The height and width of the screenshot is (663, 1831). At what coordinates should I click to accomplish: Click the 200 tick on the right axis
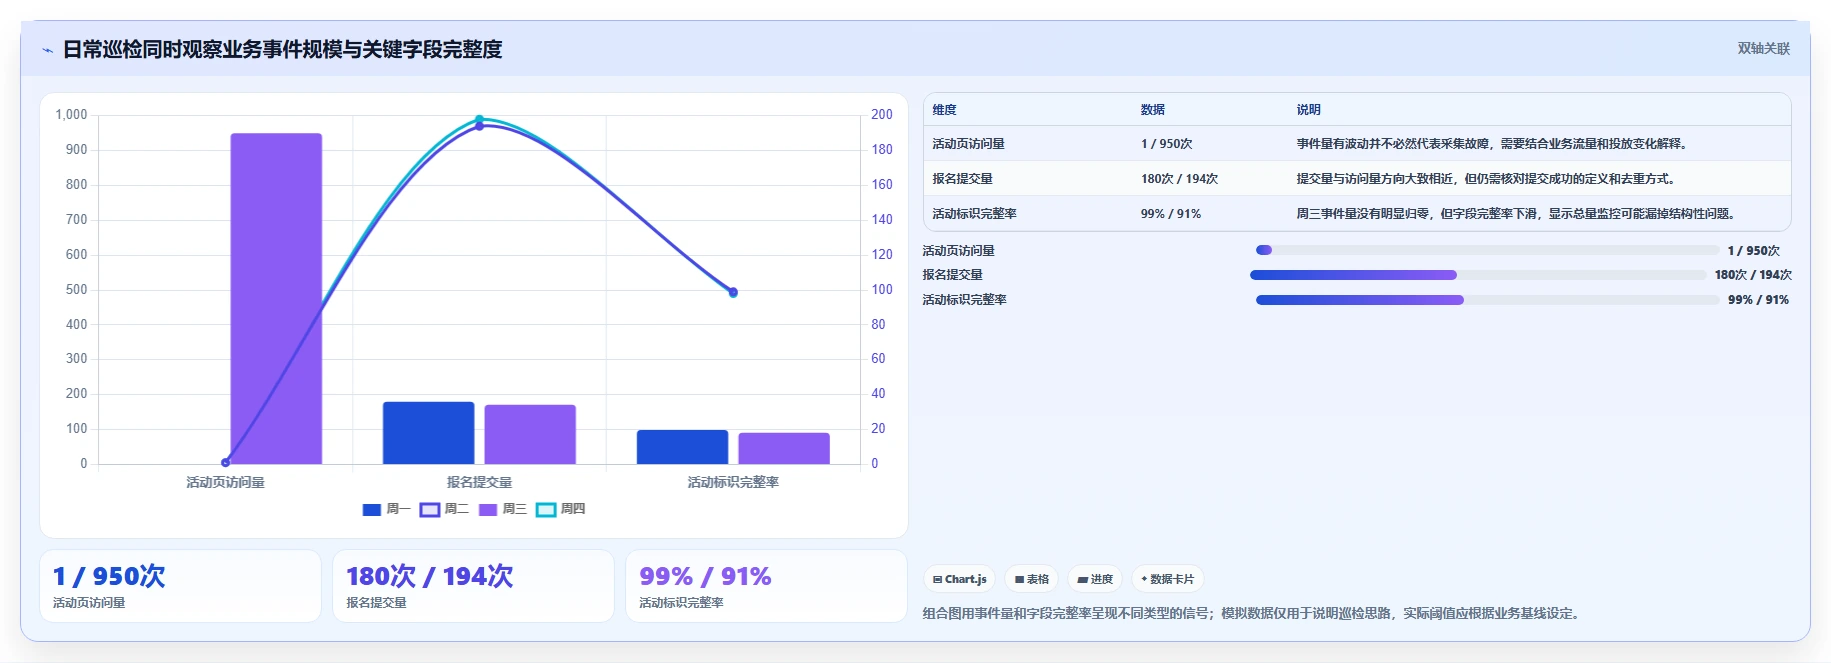(x=882, y=115)
